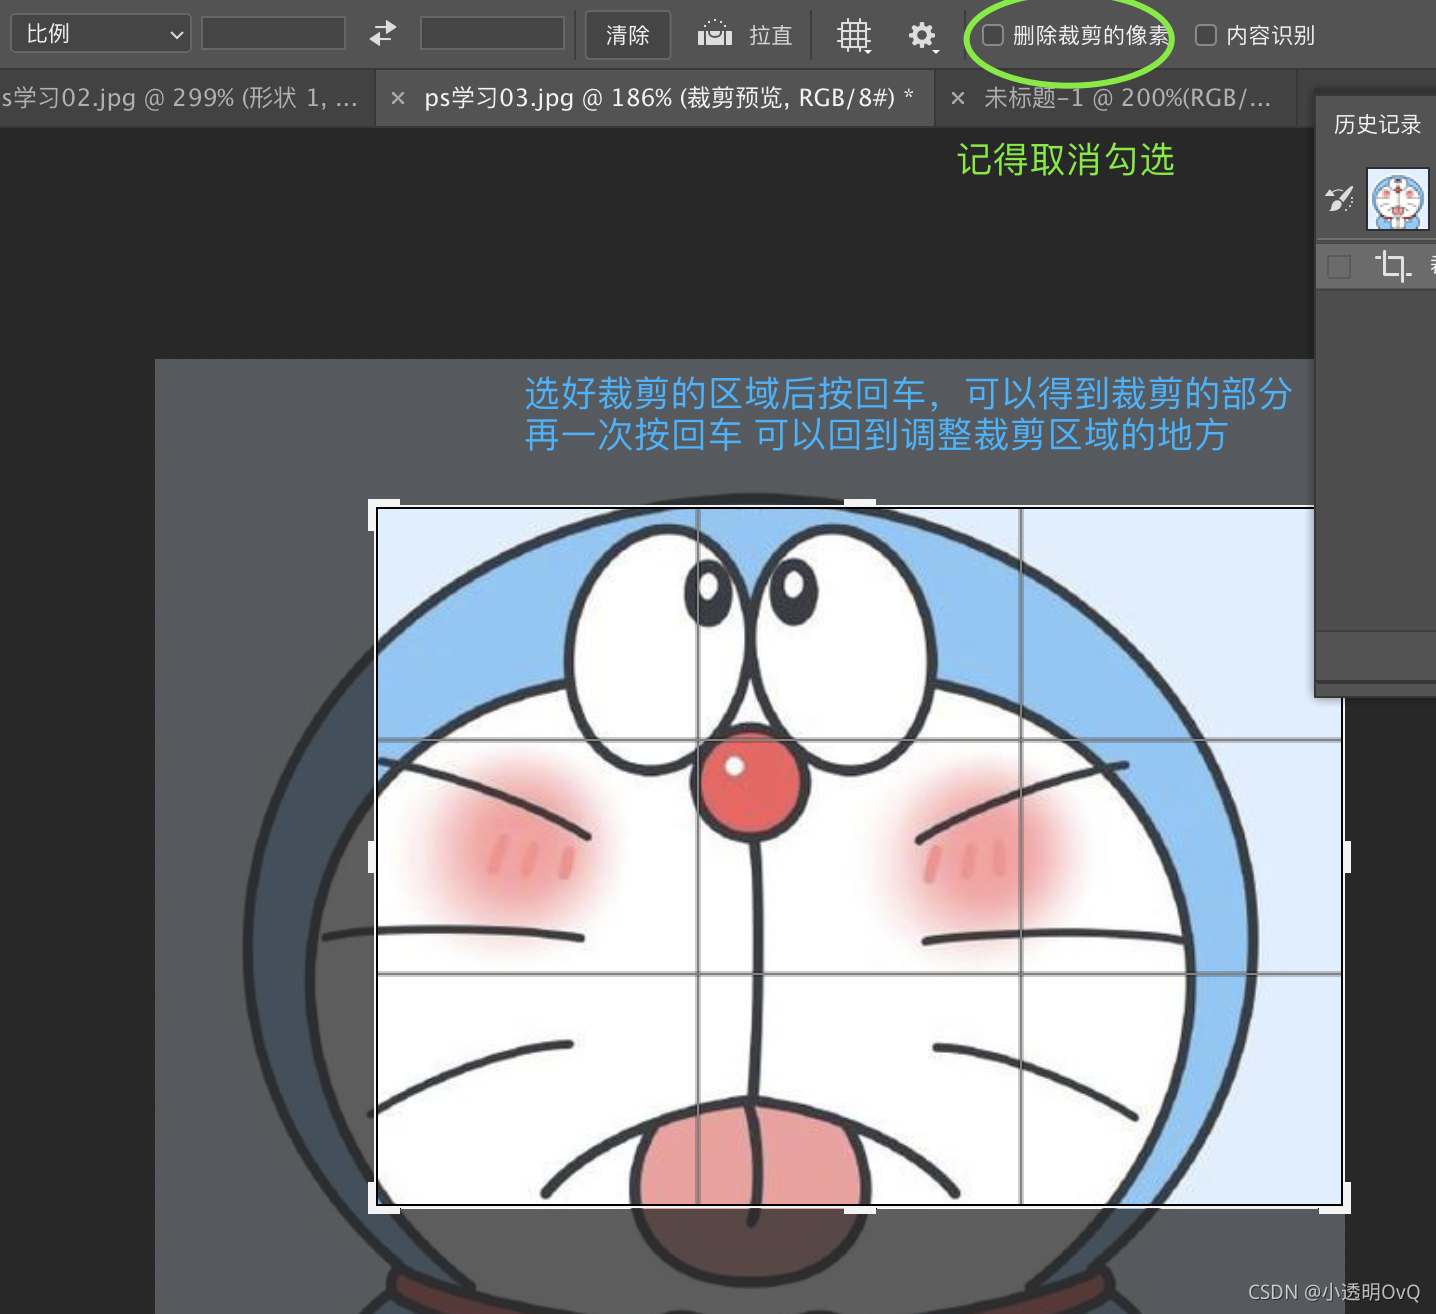Image resolution: width=1436 pixels, height=1314 pixels.
Task: Open the 历史记录 history panel tab
Action: [x=1377, y=124]
